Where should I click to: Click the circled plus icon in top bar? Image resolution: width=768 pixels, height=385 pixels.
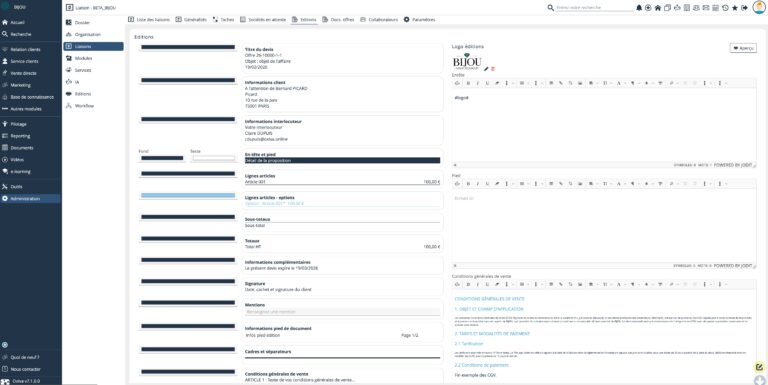pos(648,8)
